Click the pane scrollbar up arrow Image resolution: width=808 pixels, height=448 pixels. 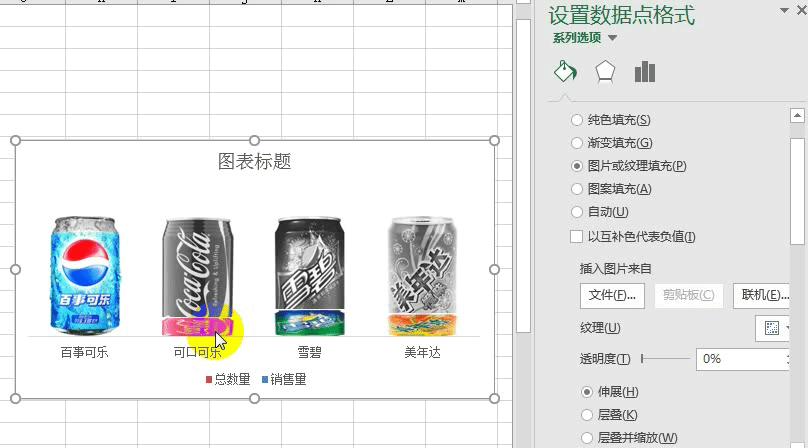(797, 115)
